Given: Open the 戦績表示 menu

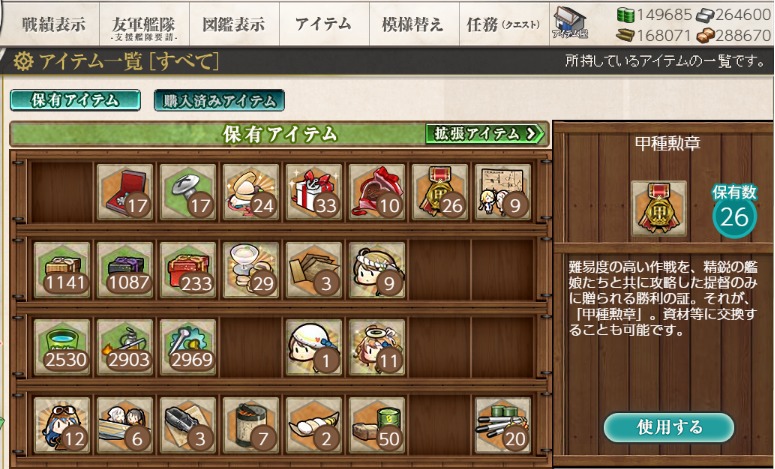Looking at the screenshot, I should point(53,24).
